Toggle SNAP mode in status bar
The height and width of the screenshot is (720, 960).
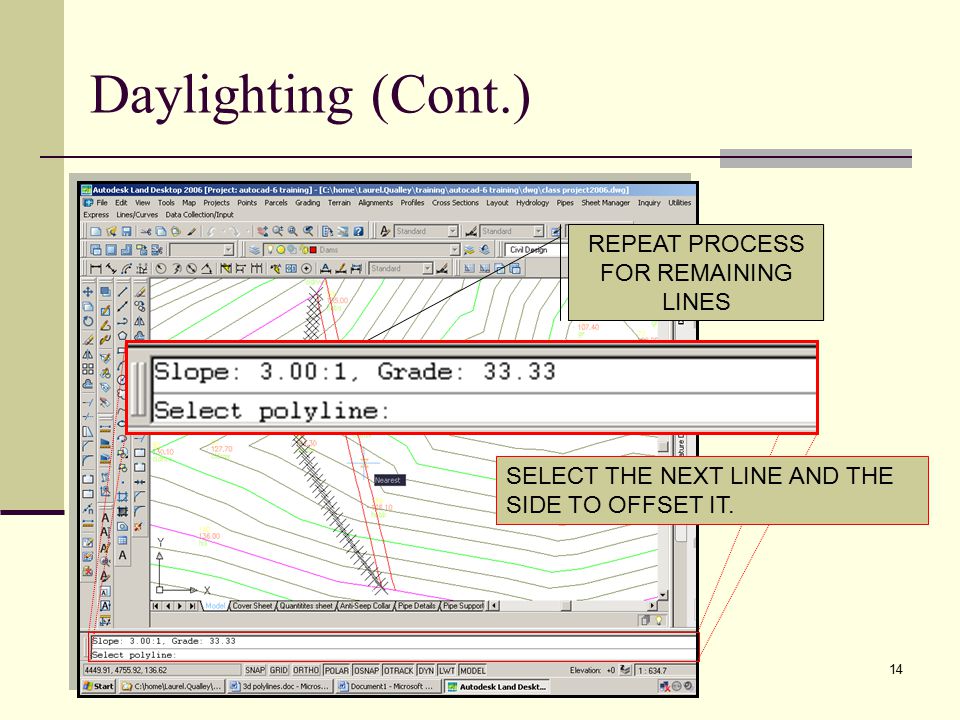click(x=255, y=670)
